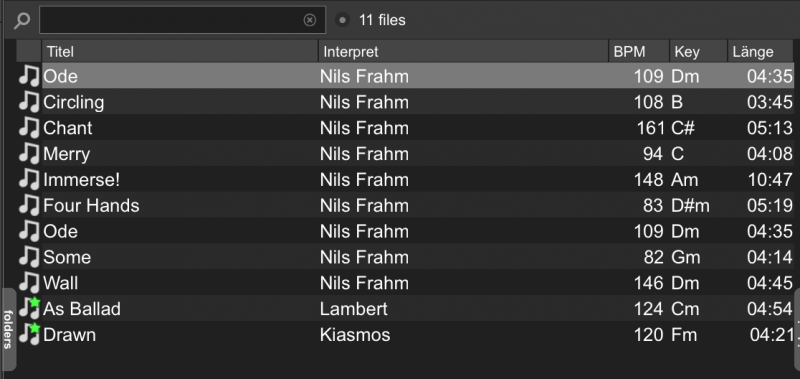Sort tracks by BPM column header
This screenshot has height=379, width=800.
[639, 52]
